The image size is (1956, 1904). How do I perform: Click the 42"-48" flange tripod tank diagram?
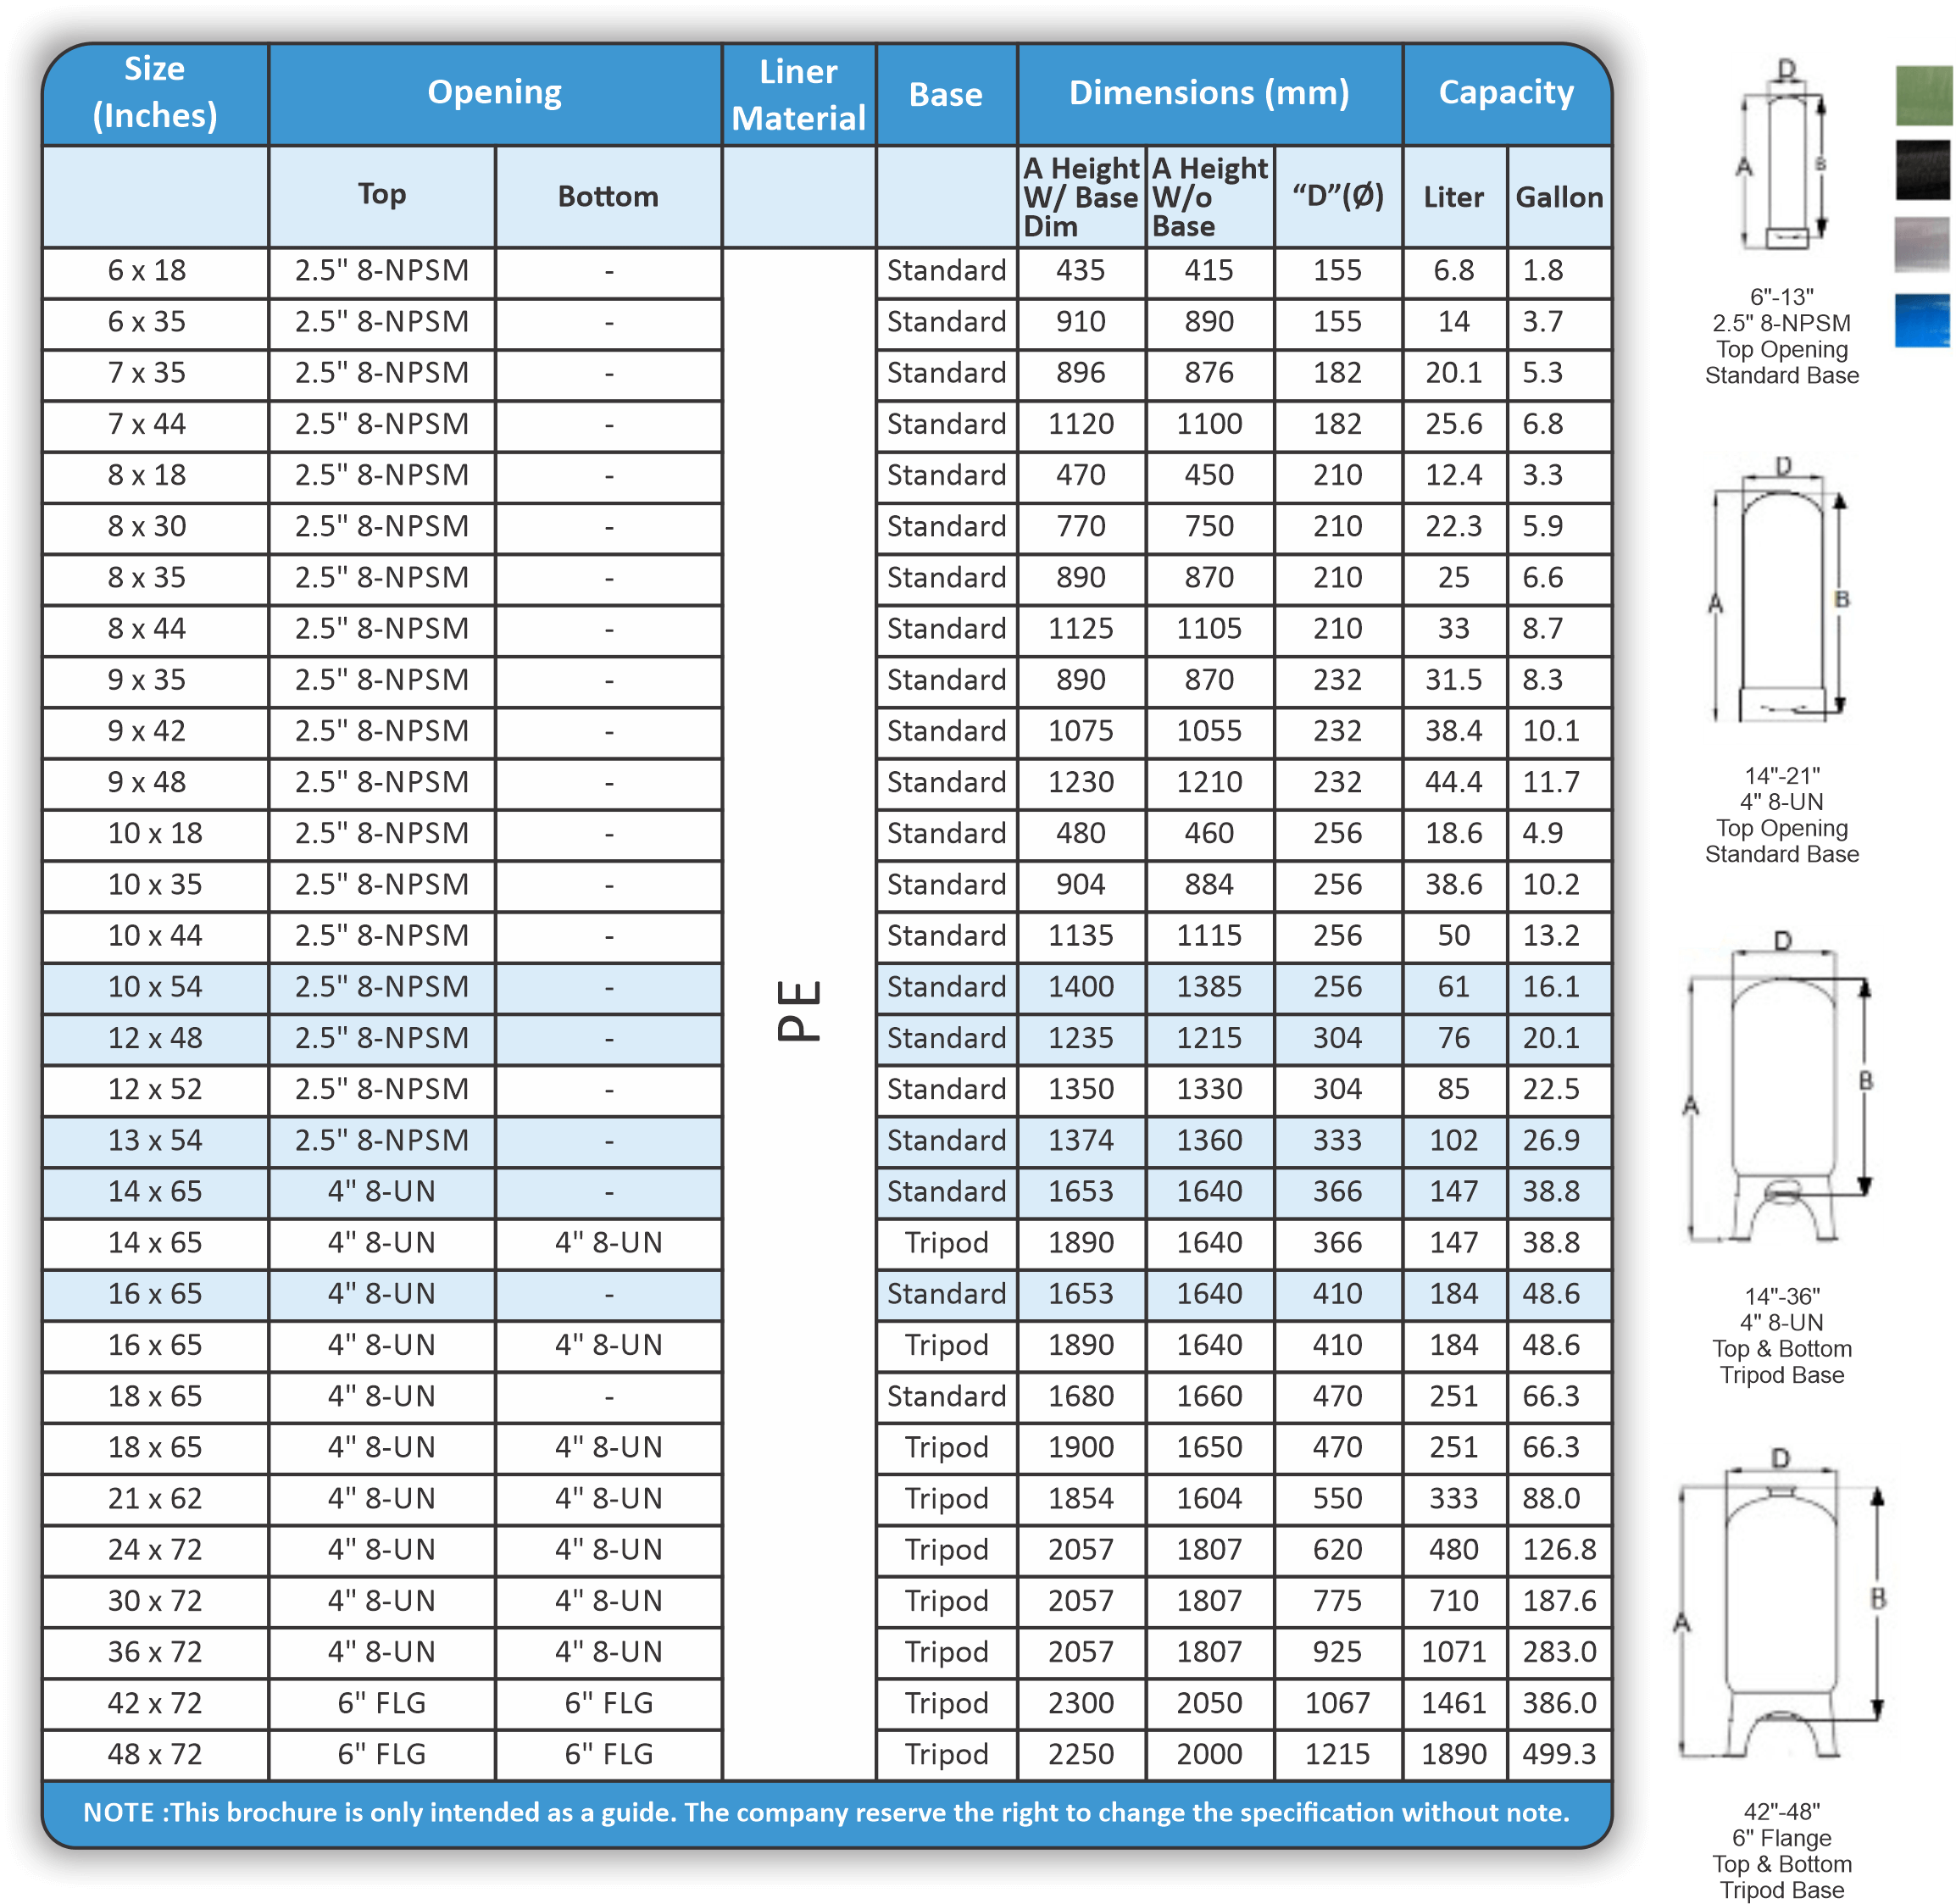click(1780, 1603)
